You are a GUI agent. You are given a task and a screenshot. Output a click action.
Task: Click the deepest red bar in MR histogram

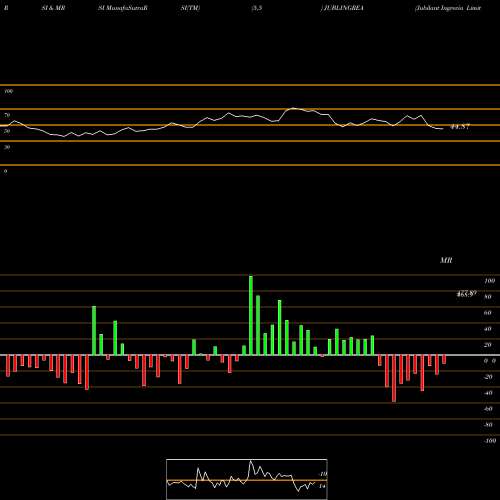tap(394, 379)
